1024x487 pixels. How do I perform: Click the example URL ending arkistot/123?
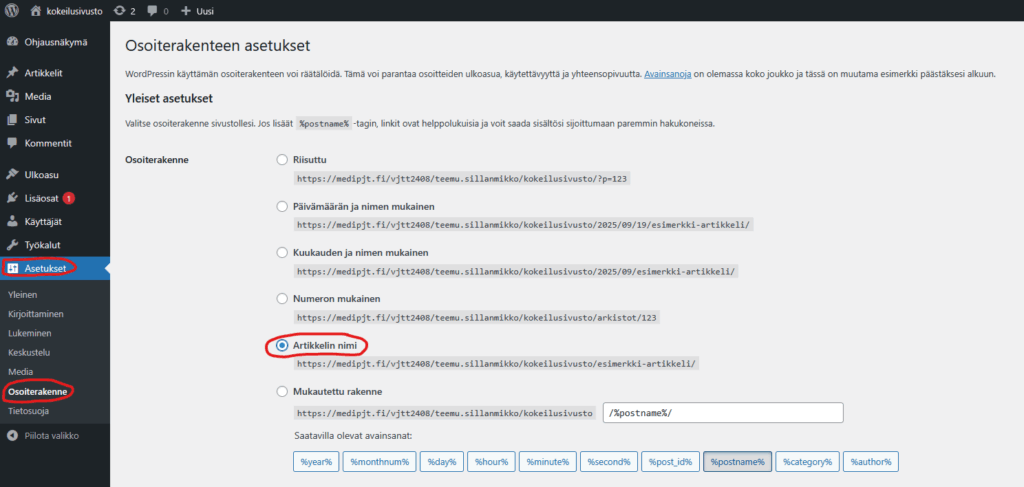pos(477,317)
